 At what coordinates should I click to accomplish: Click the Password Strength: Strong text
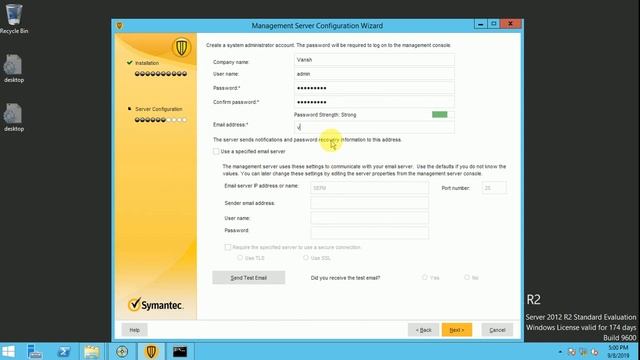325,115
